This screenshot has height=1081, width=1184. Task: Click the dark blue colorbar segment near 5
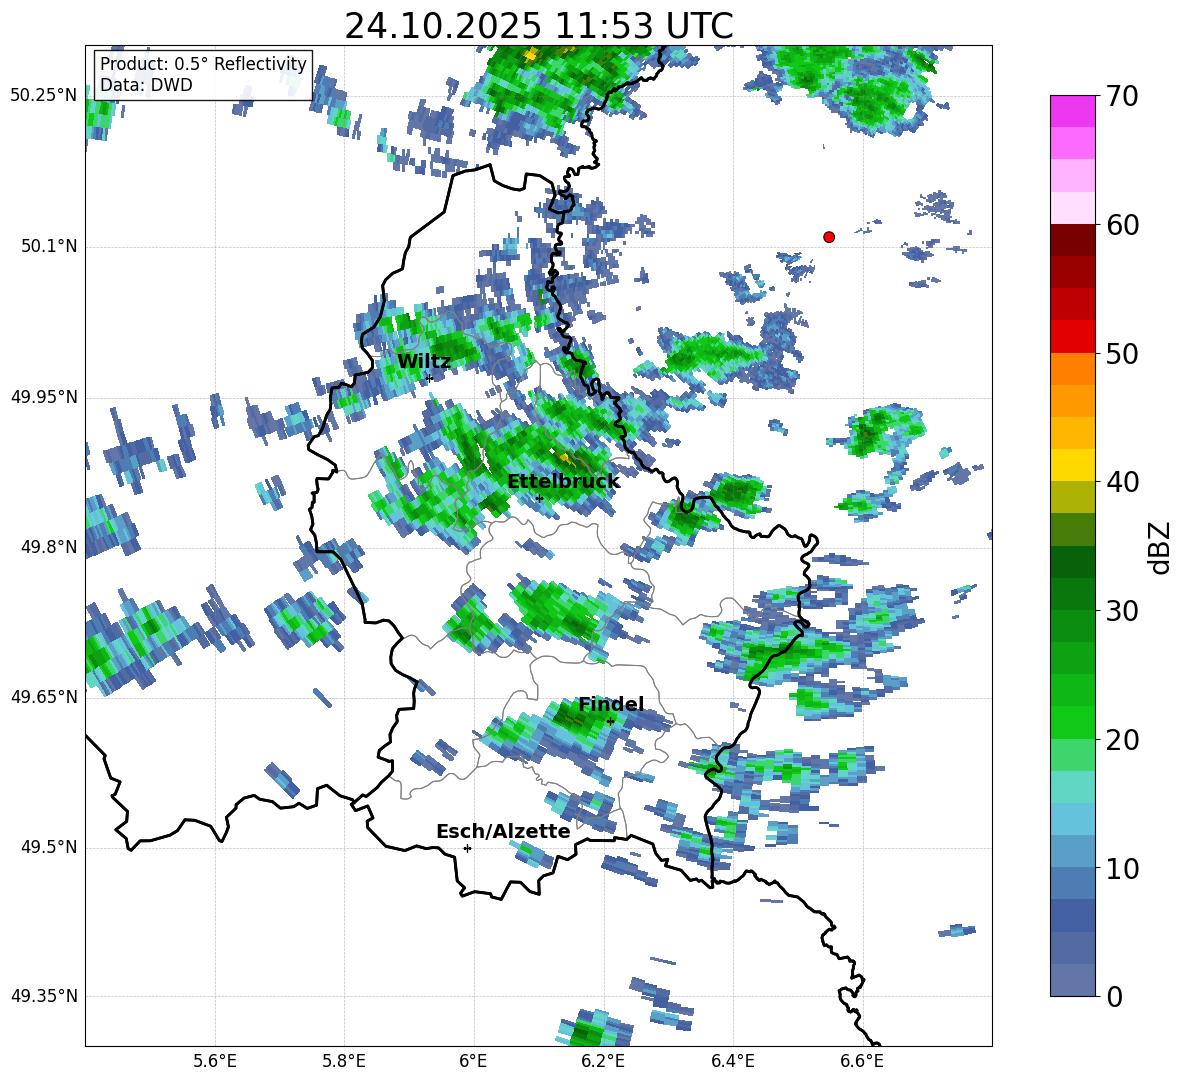tap(1072, 915)
